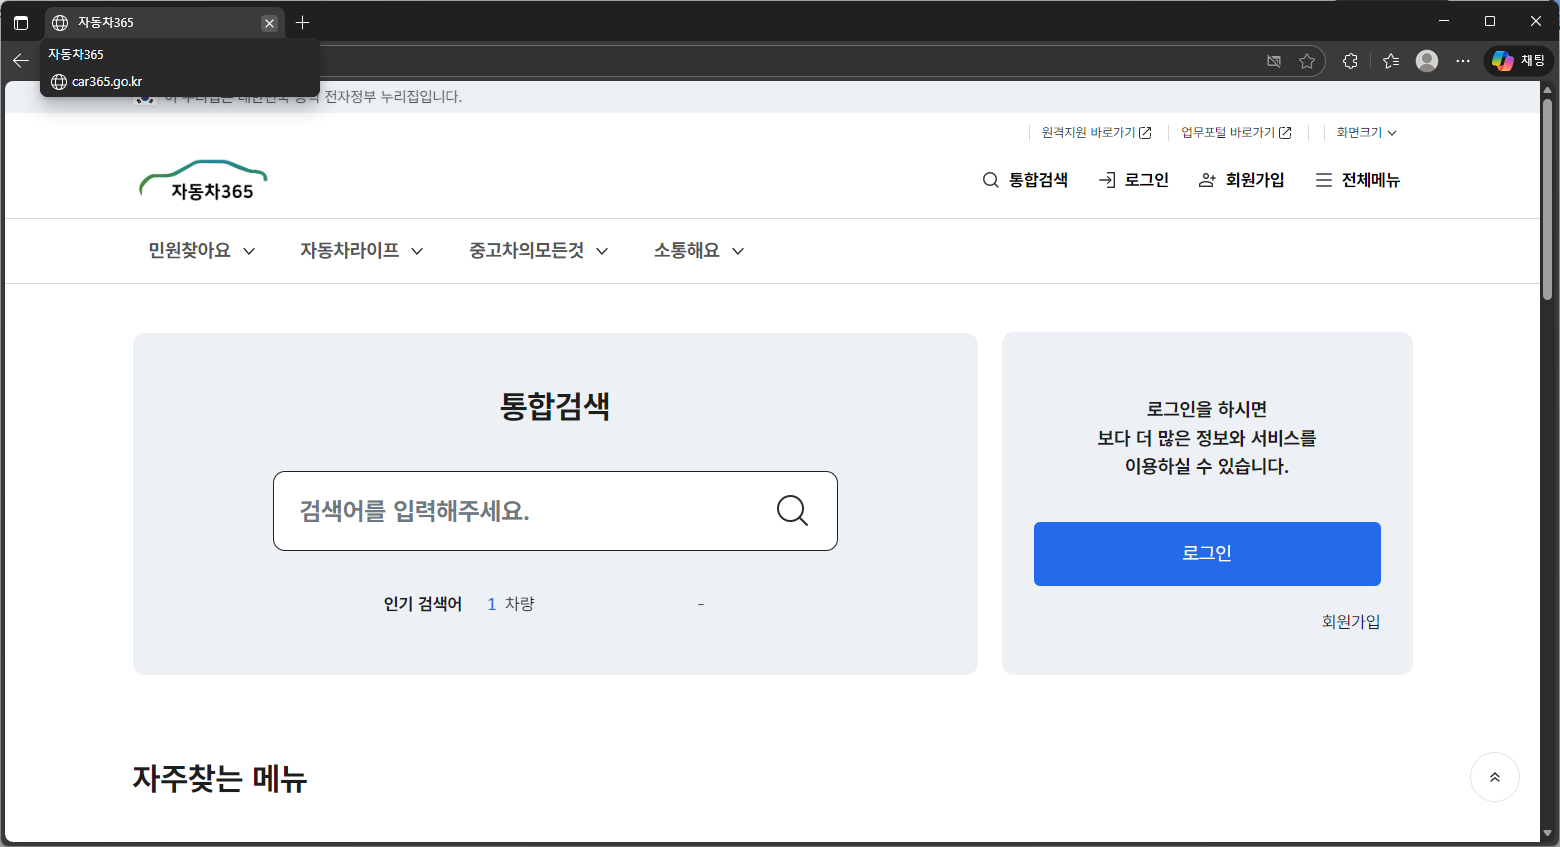
Task: Click the 통합검색 magnifier icon in the header
Action: tap(990, 180)
